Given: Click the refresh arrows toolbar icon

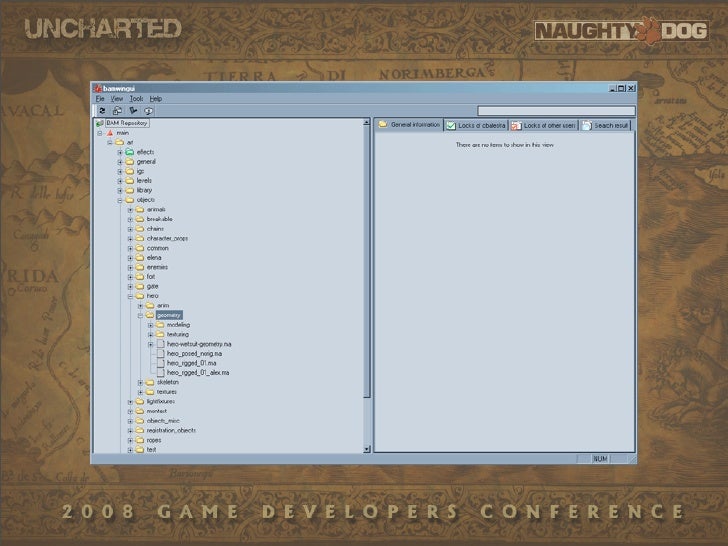Looking at the screenshot, I should tap(102, 110).
